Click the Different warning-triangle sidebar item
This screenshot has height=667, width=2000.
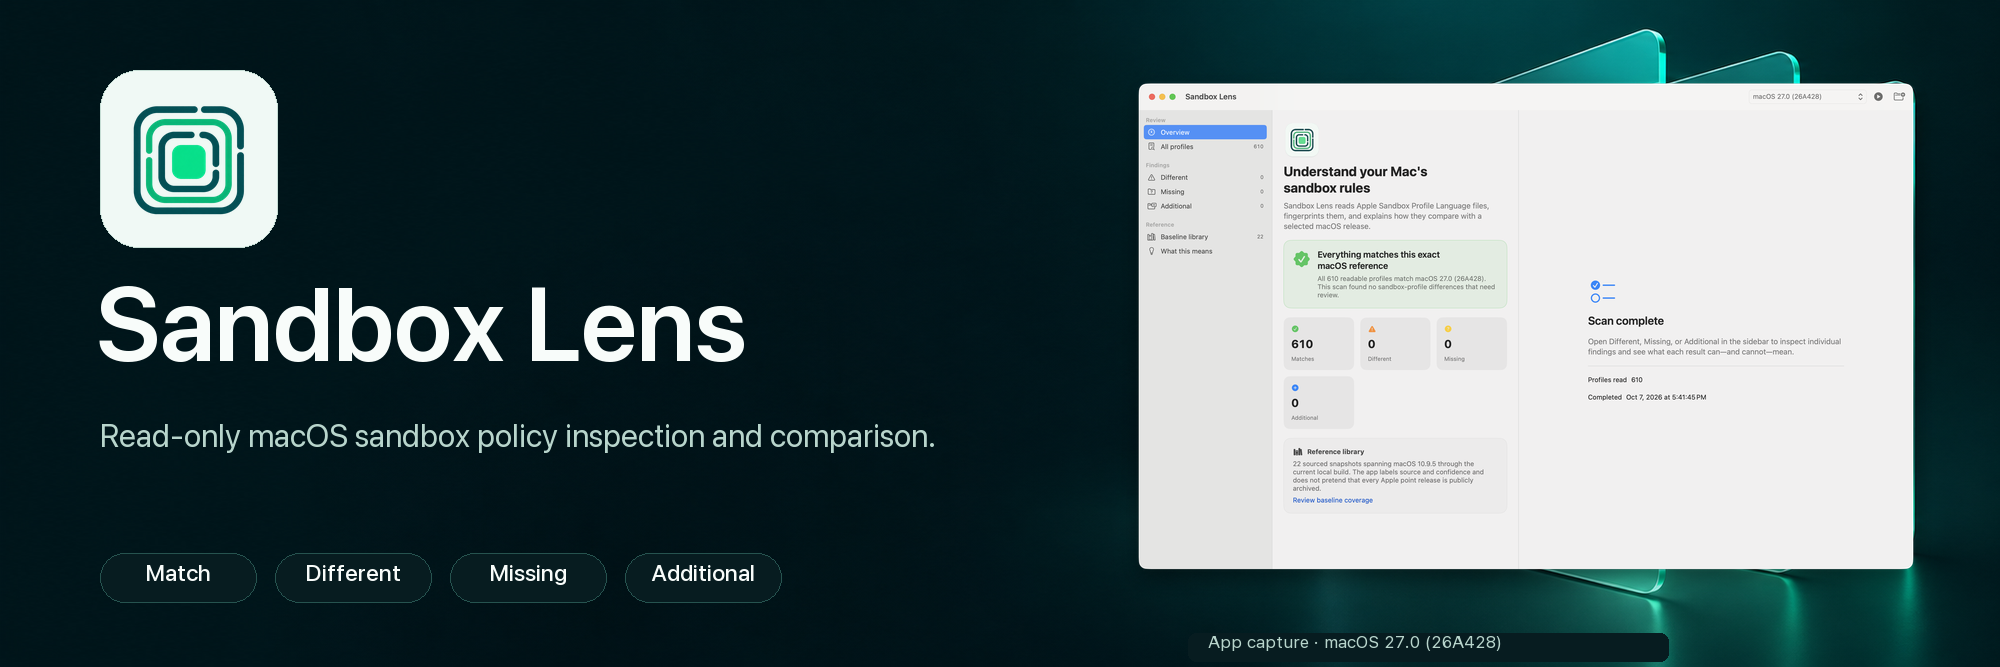tap(1205, 178)
